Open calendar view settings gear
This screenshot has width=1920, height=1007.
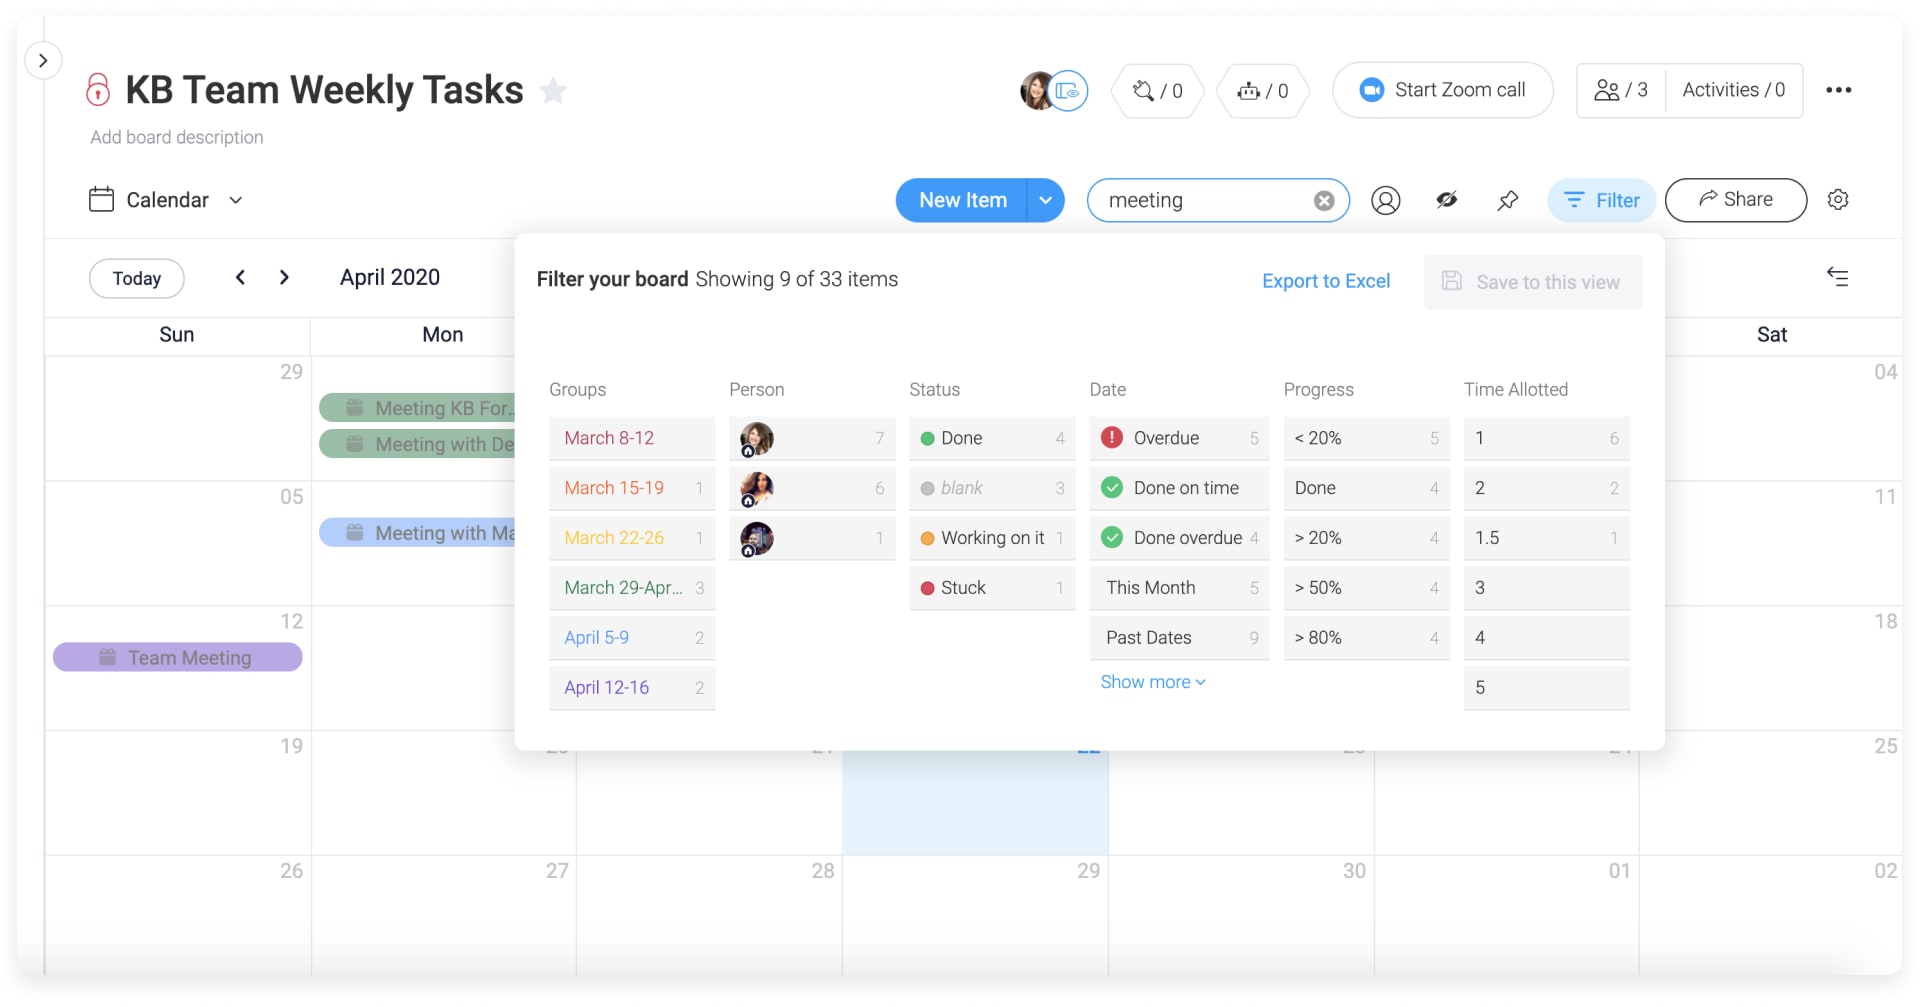coord(1838,200)
